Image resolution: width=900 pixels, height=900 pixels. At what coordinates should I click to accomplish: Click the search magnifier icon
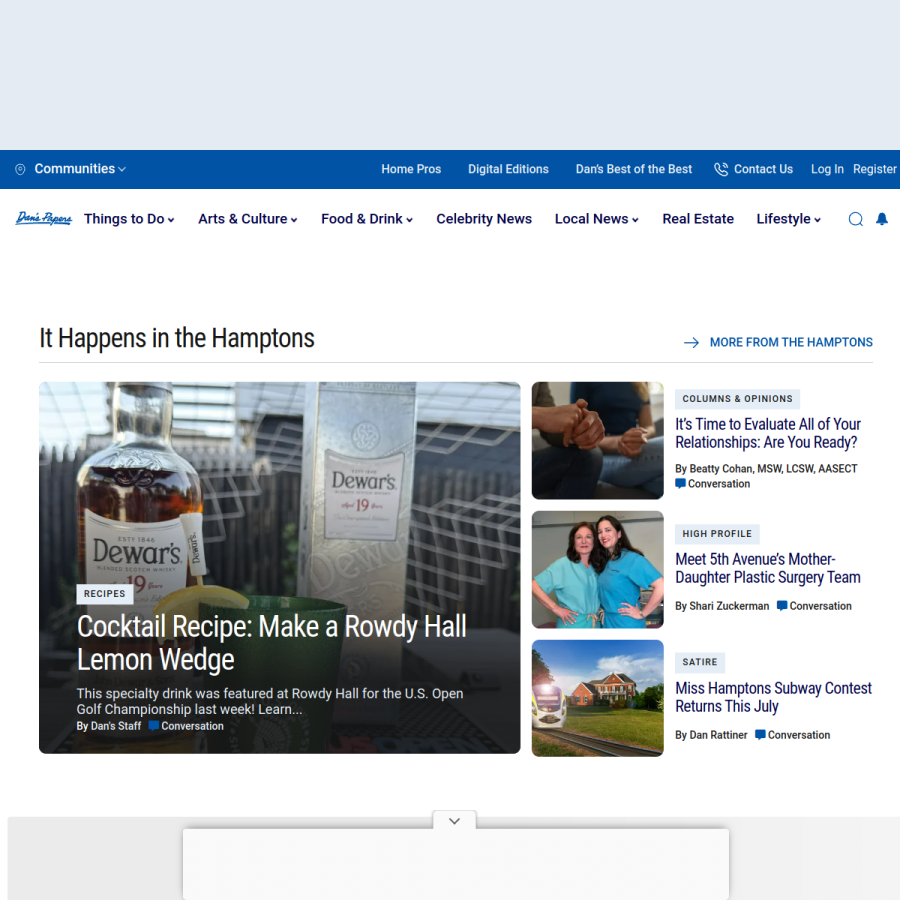(x=856, y=219)
